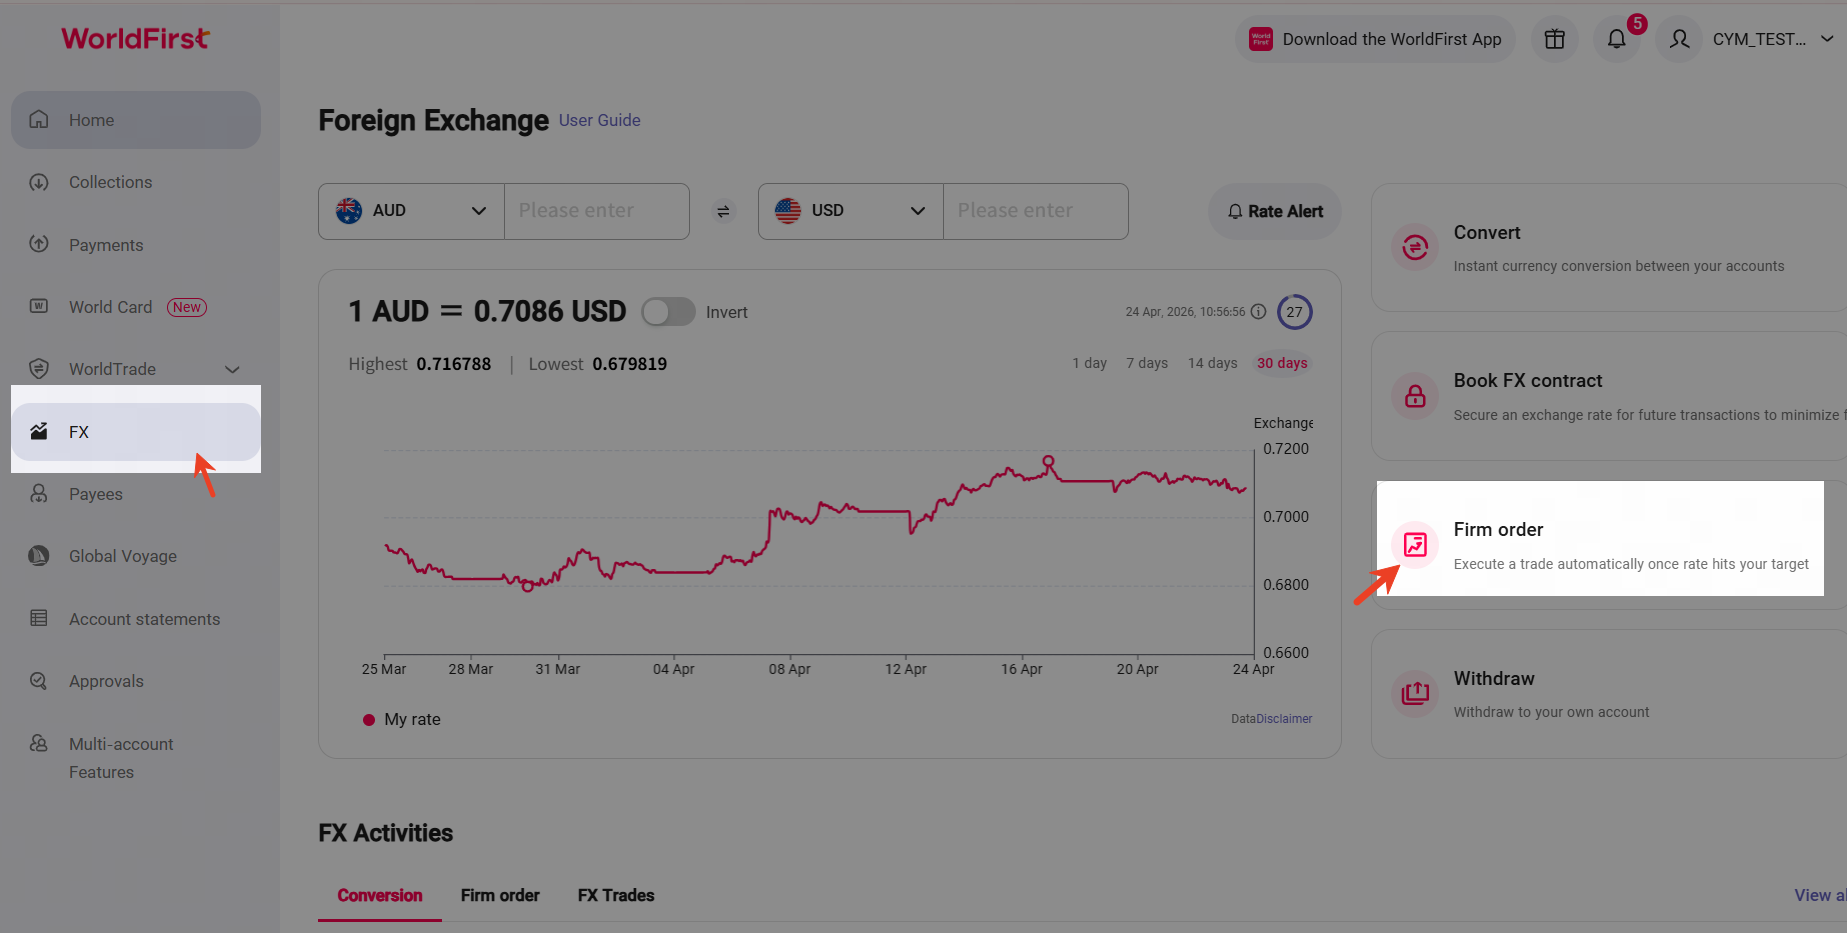Click the Highest value 0.716788
Image resolution: width=1847 pixels, height=933 pixels.
point(454,364)
